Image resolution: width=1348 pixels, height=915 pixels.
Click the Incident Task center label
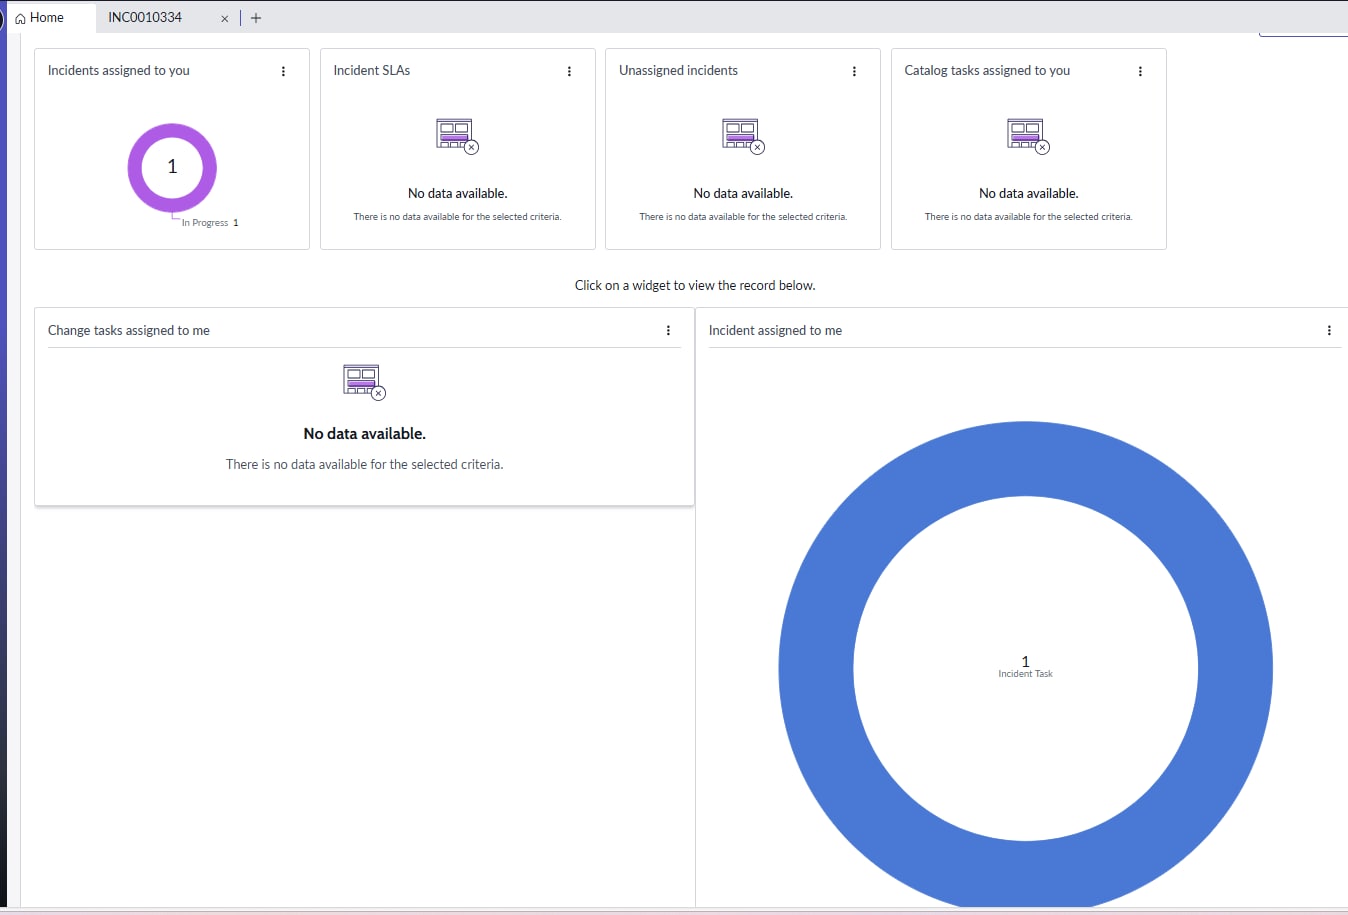point(1025,674)
